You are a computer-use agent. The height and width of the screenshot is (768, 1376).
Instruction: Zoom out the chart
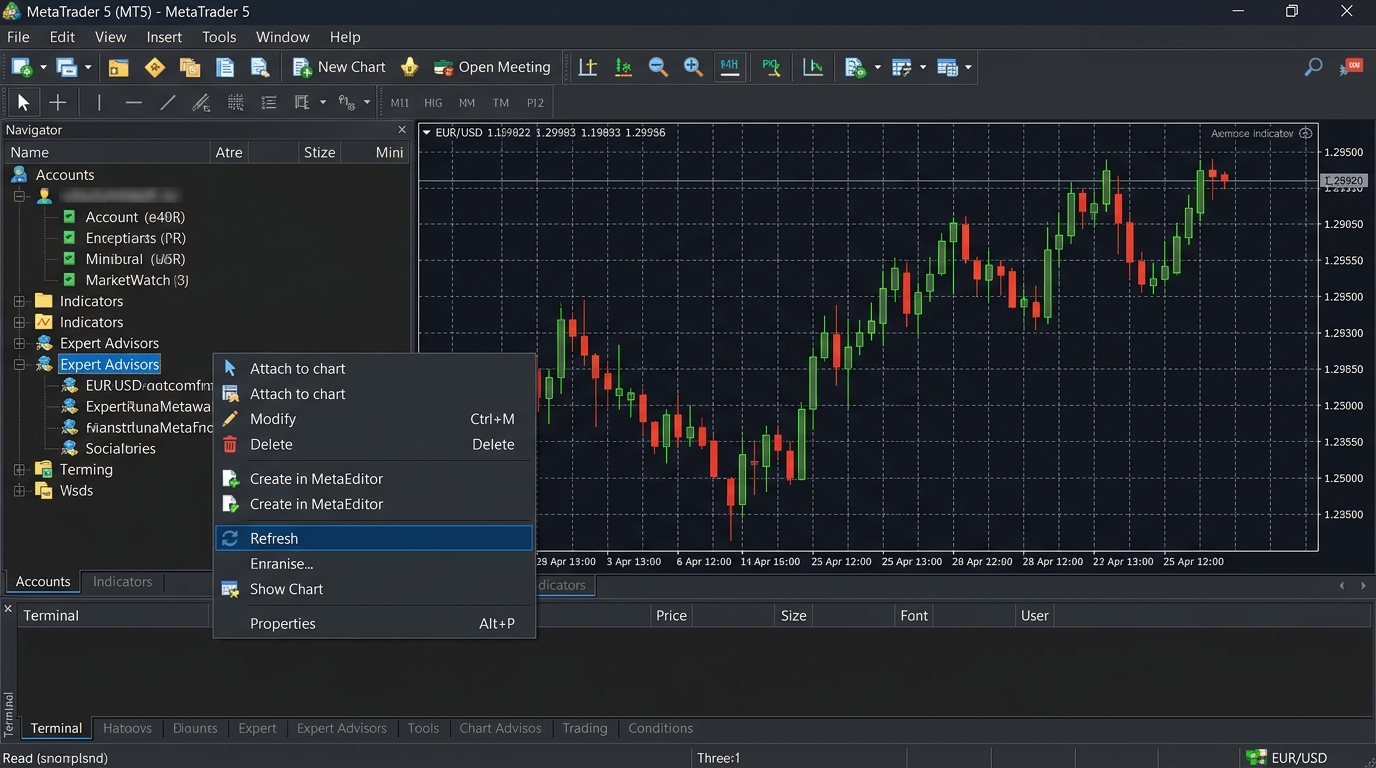click(658, 67)
